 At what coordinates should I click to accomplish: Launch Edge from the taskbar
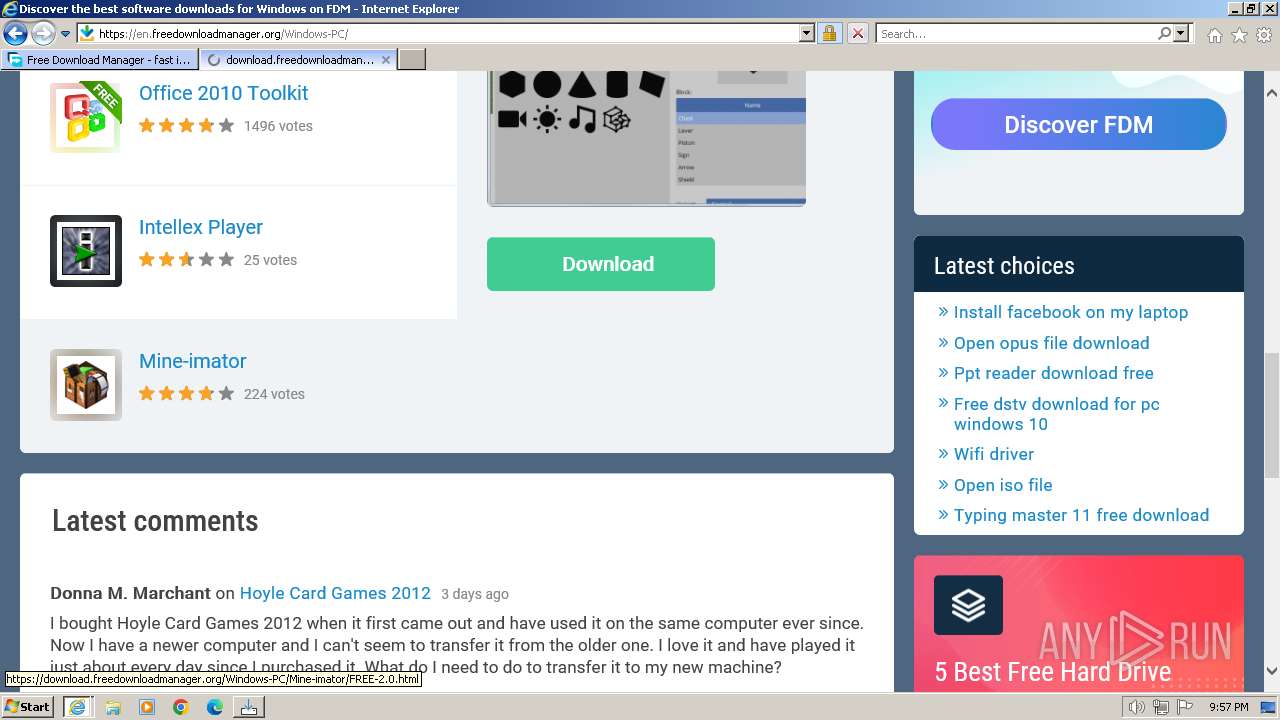pyautogui.click(x=214, y=707)
